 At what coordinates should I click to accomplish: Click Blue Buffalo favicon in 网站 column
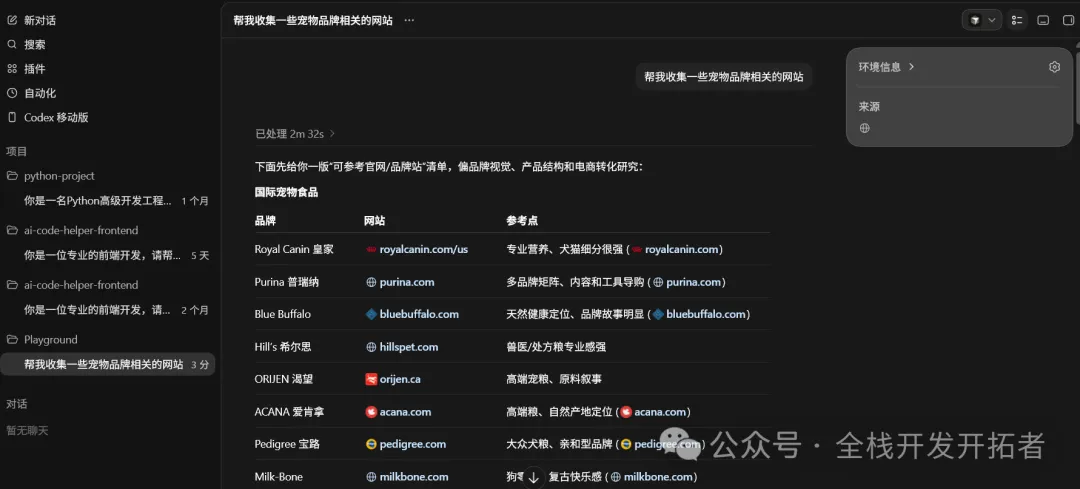[x=371, y=314]
